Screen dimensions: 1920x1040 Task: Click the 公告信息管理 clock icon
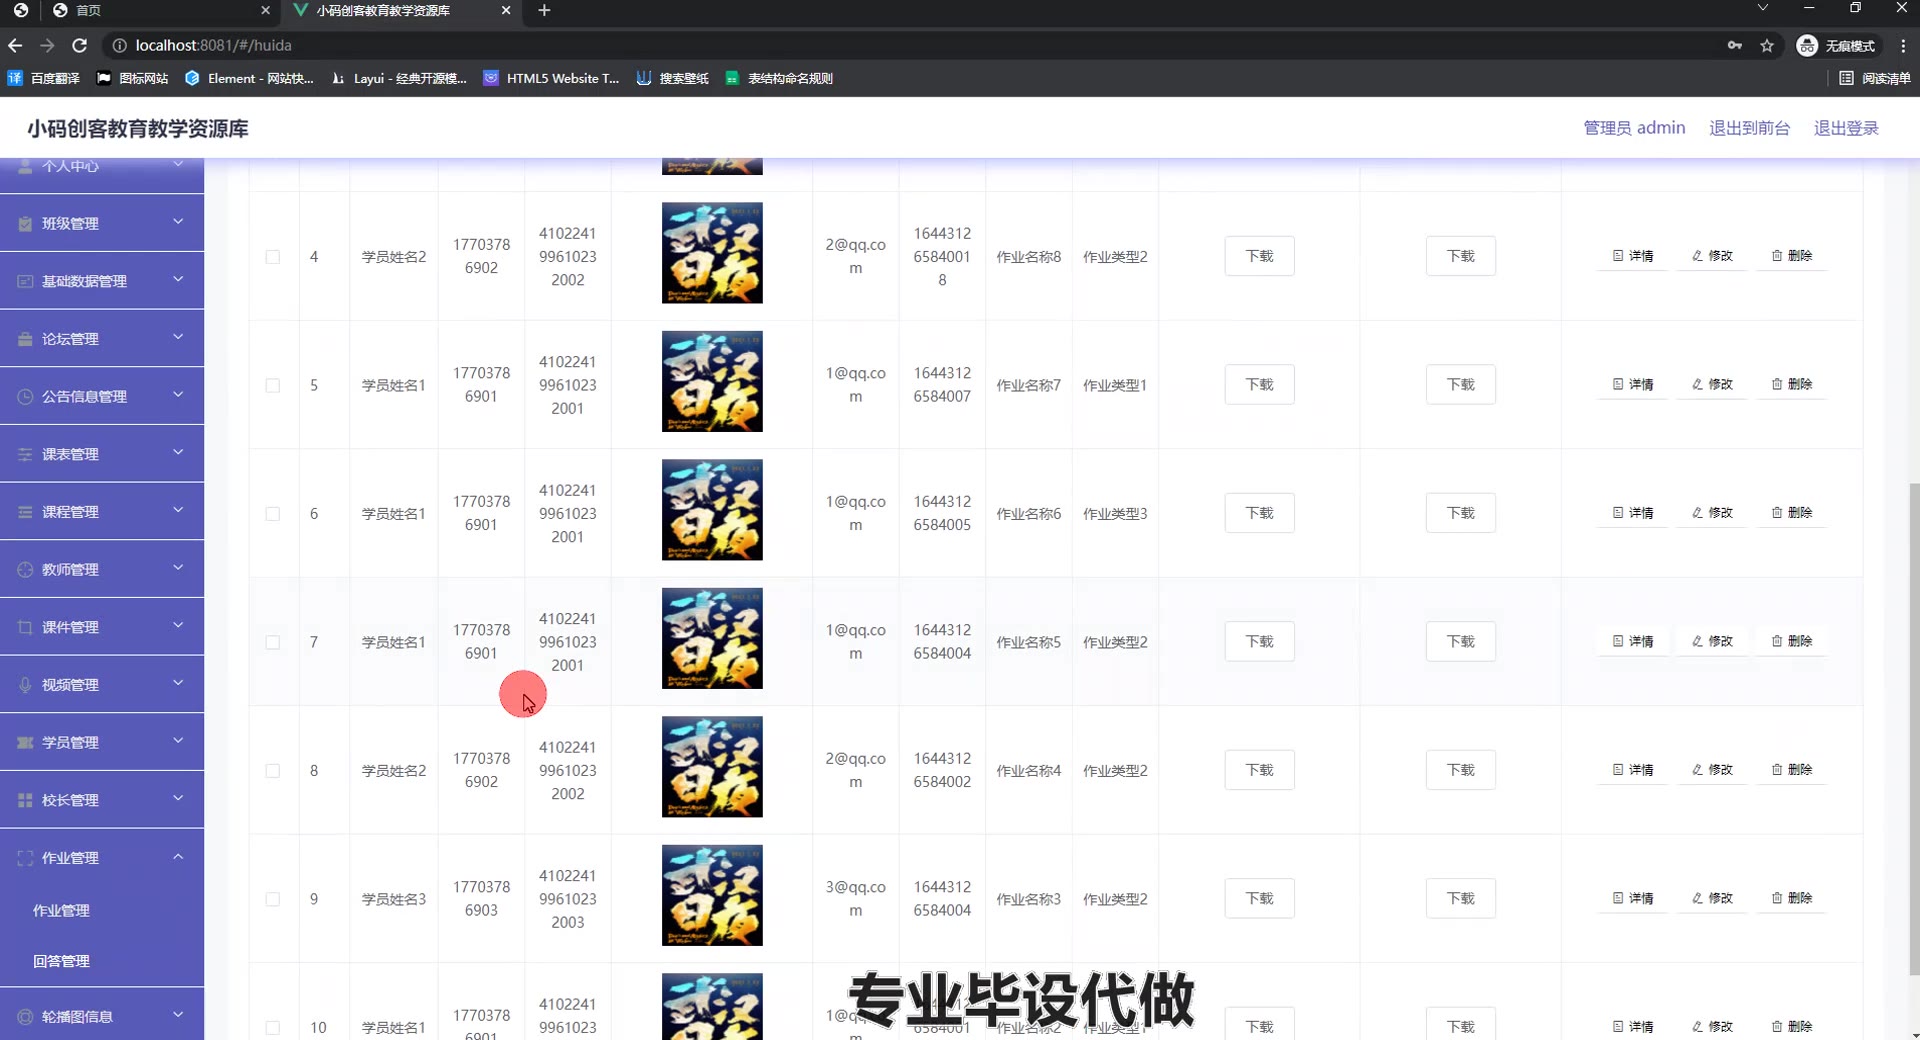[25, 397]
